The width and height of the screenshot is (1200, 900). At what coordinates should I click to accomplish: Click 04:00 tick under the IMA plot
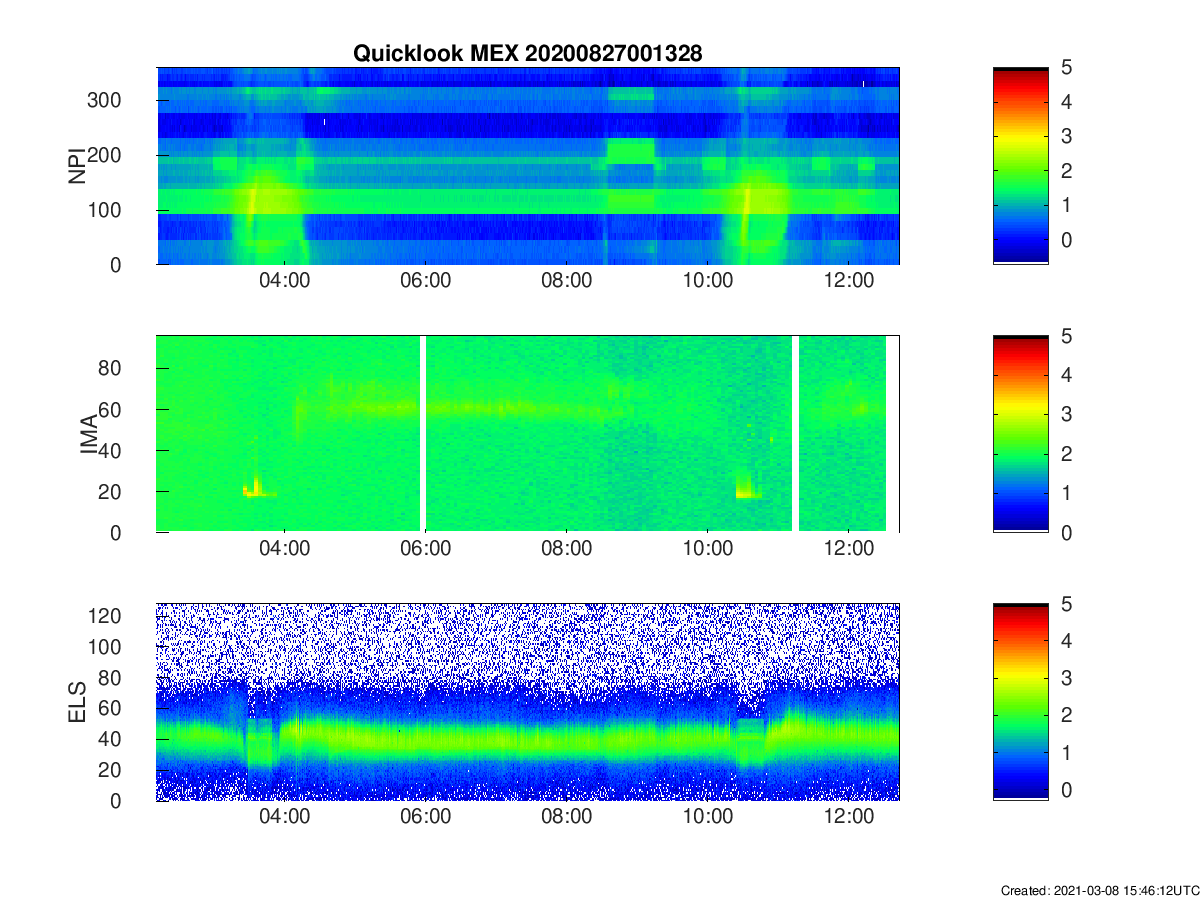coord(285,550)
